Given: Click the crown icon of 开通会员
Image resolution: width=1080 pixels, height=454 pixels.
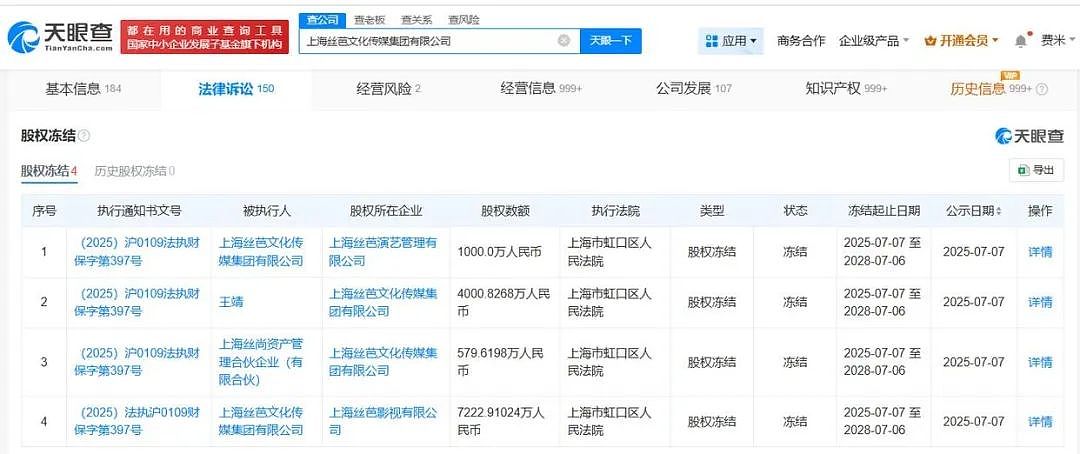Looking at the screenshot, I should [931, 41].
